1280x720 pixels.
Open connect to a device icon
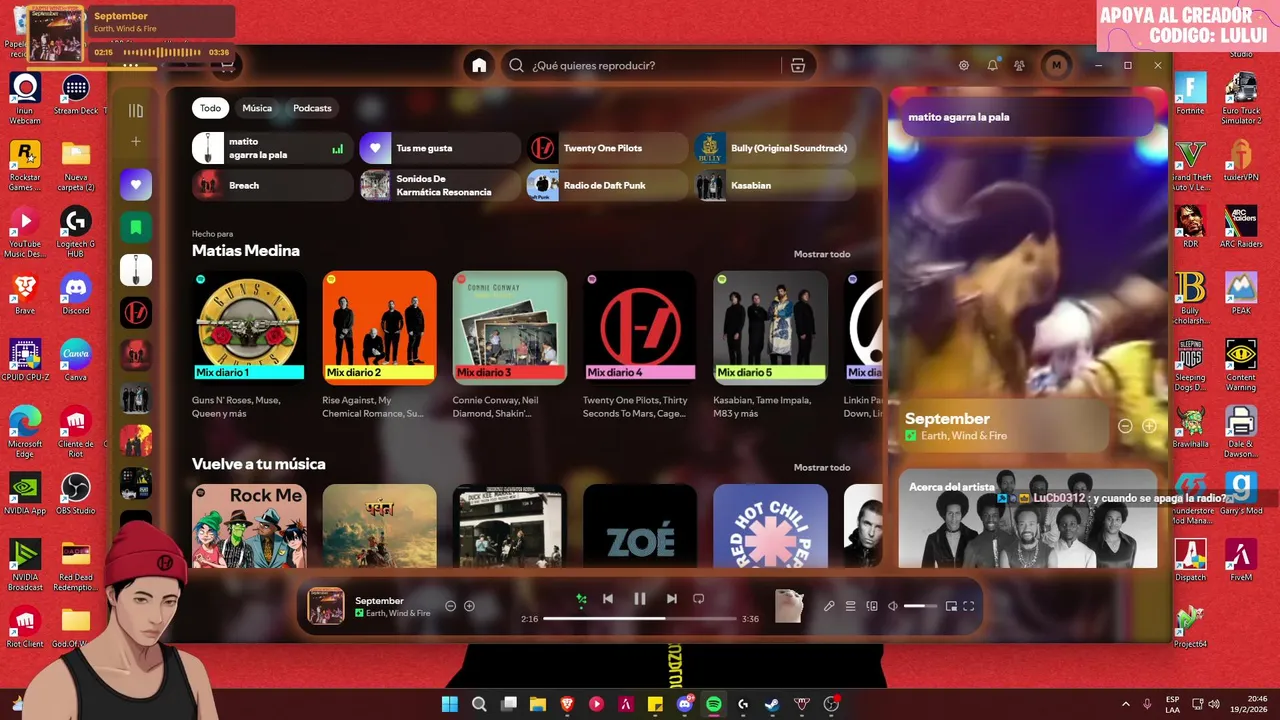click(872, 606)
